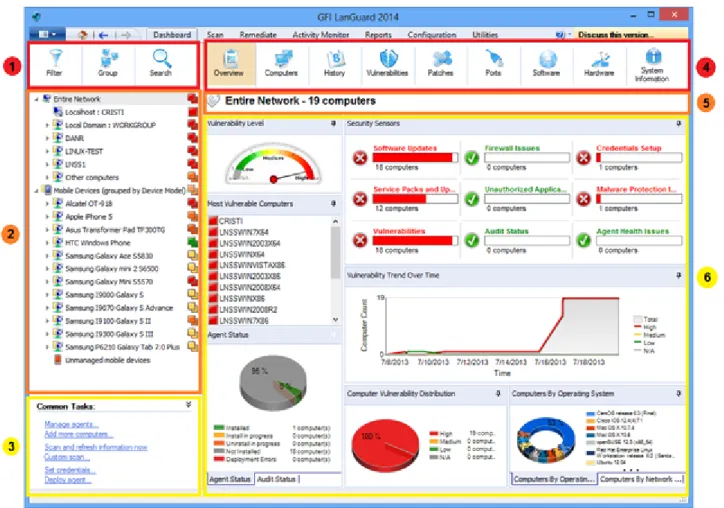Select CRISTI in Most Vulnerable Computers
724x508 pixels.
pos(230,221)
